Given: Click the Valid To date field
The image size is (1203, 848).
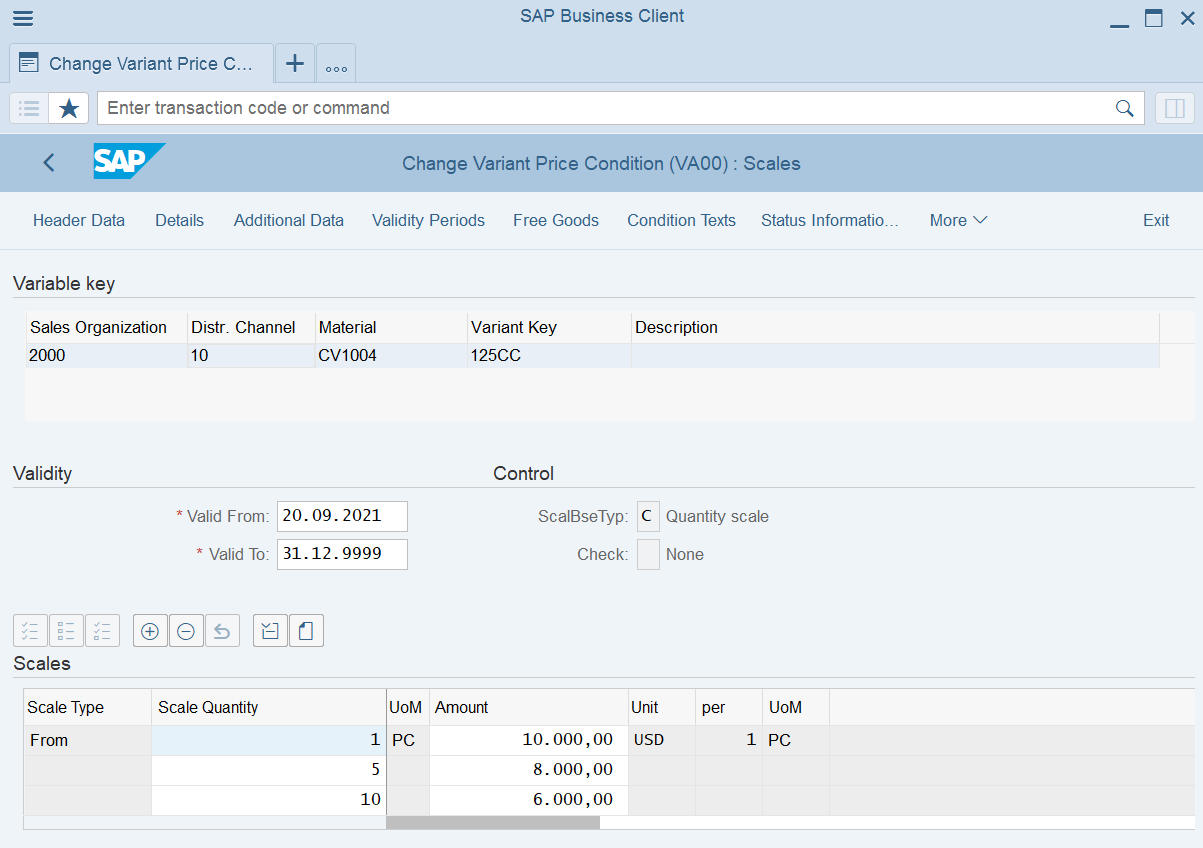Looking at the screenshot, I should [342, 554].
